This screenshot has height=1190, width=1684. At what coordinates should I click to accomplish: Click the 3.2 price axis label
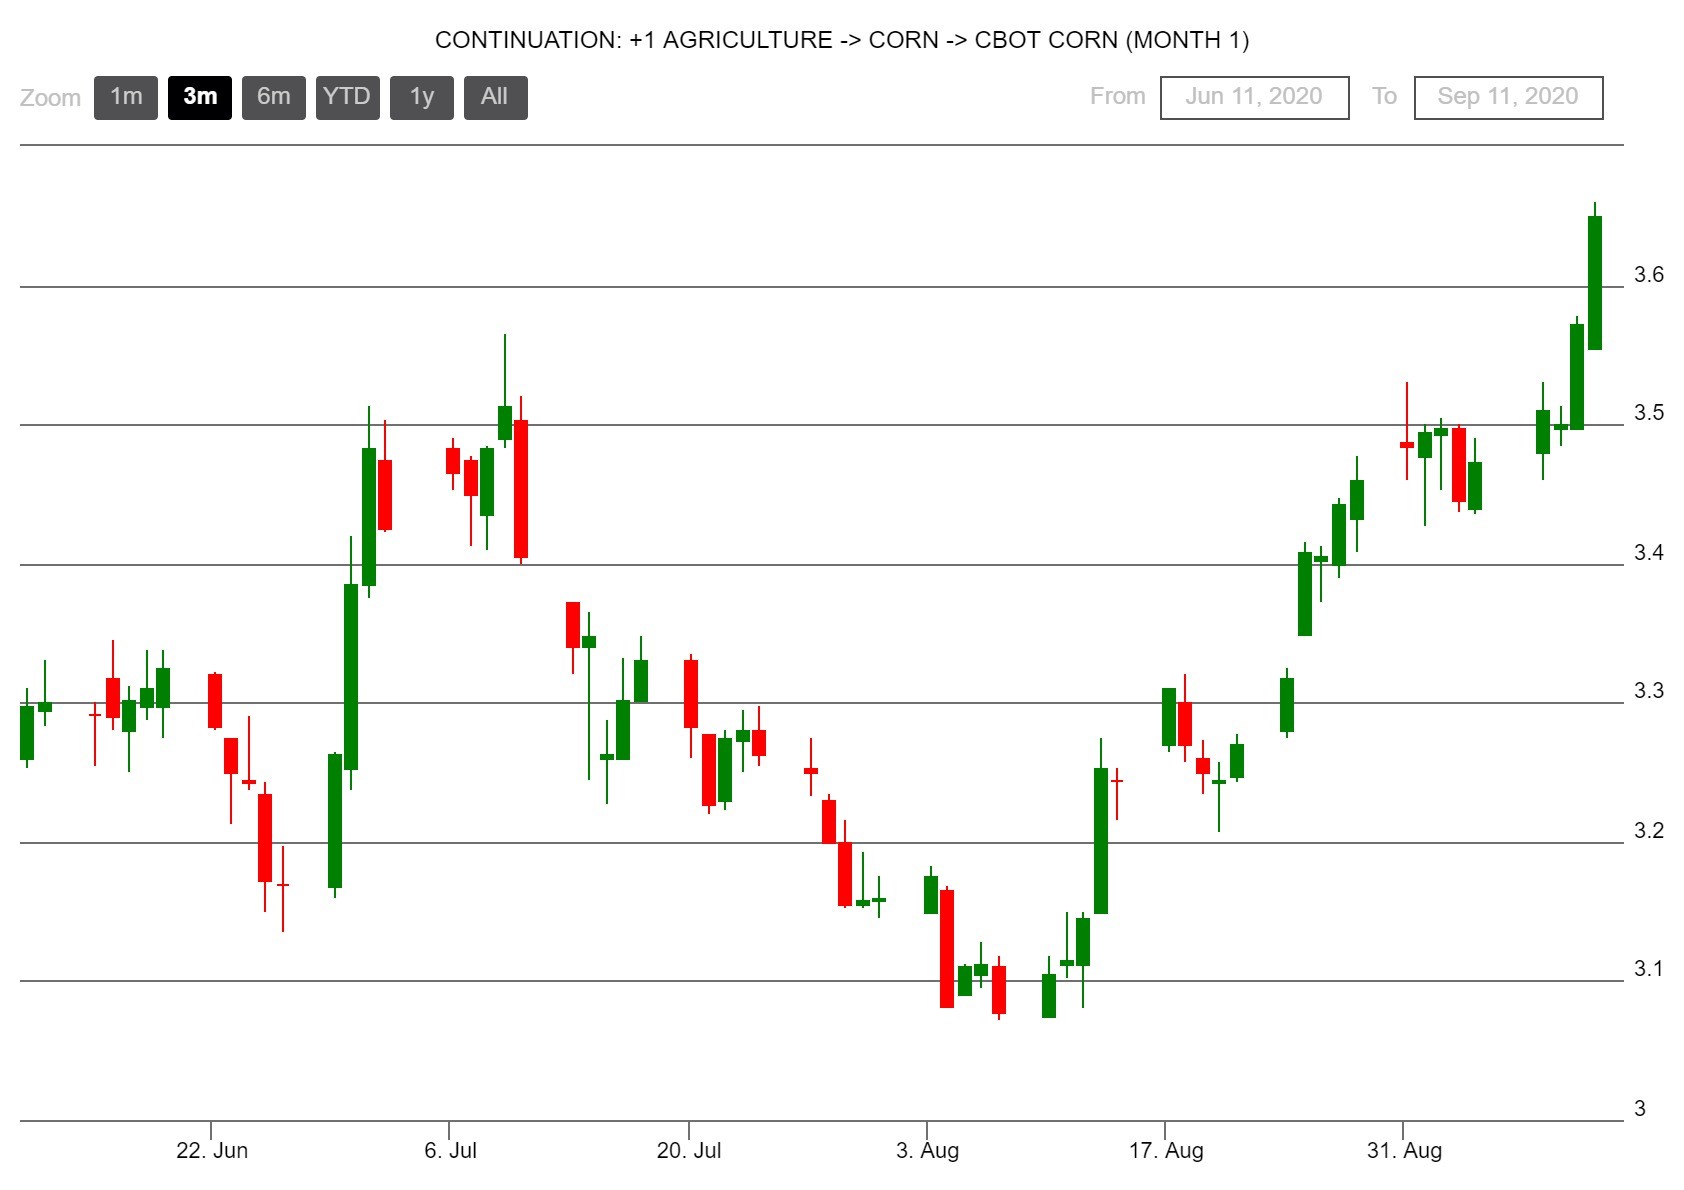(x=1649, y=831)
